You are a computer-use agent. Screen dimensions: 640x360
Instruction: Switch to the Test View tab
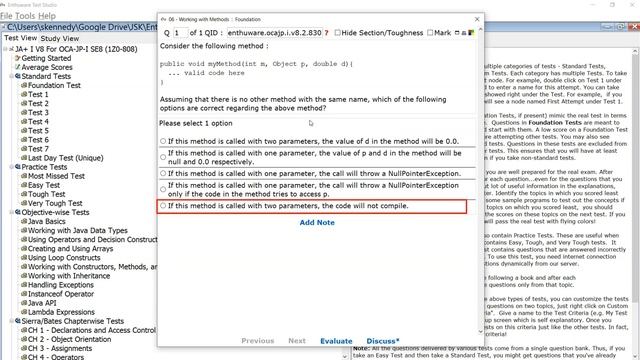pyautogui.click(x=20, y=38)
